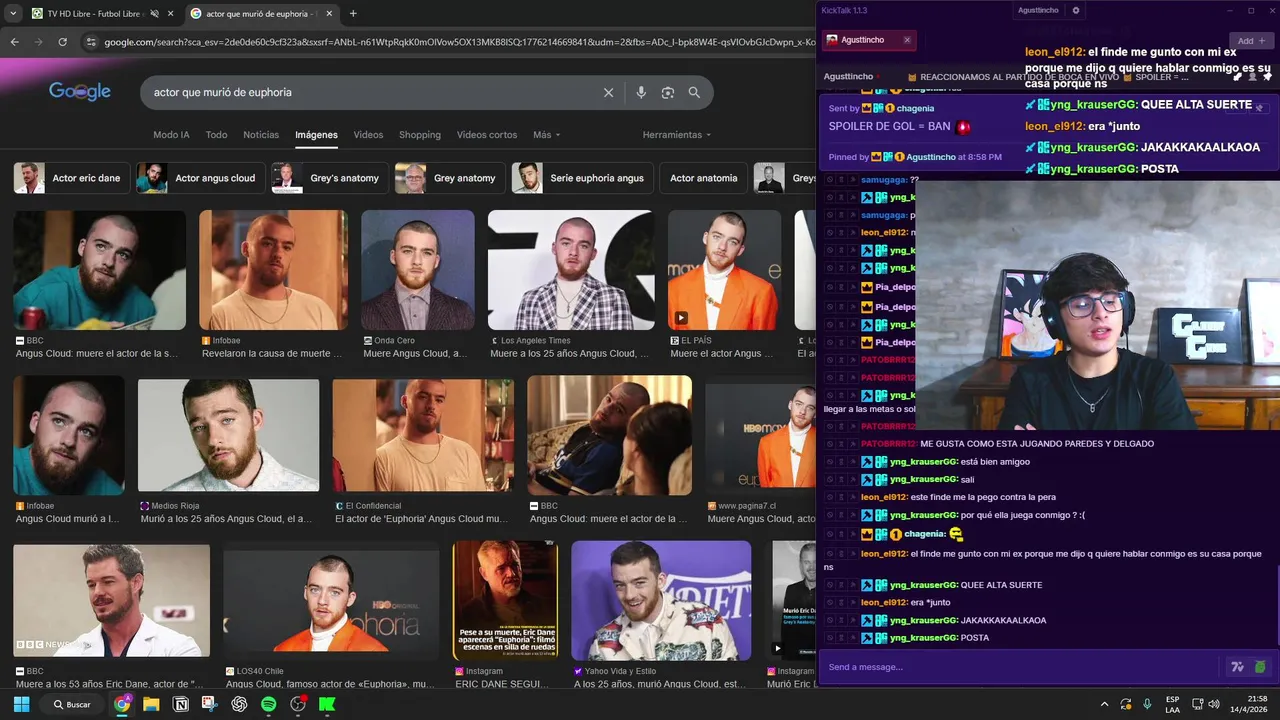Open Google Lens image search
The image size is (1280, 720).
coord(668,92)
